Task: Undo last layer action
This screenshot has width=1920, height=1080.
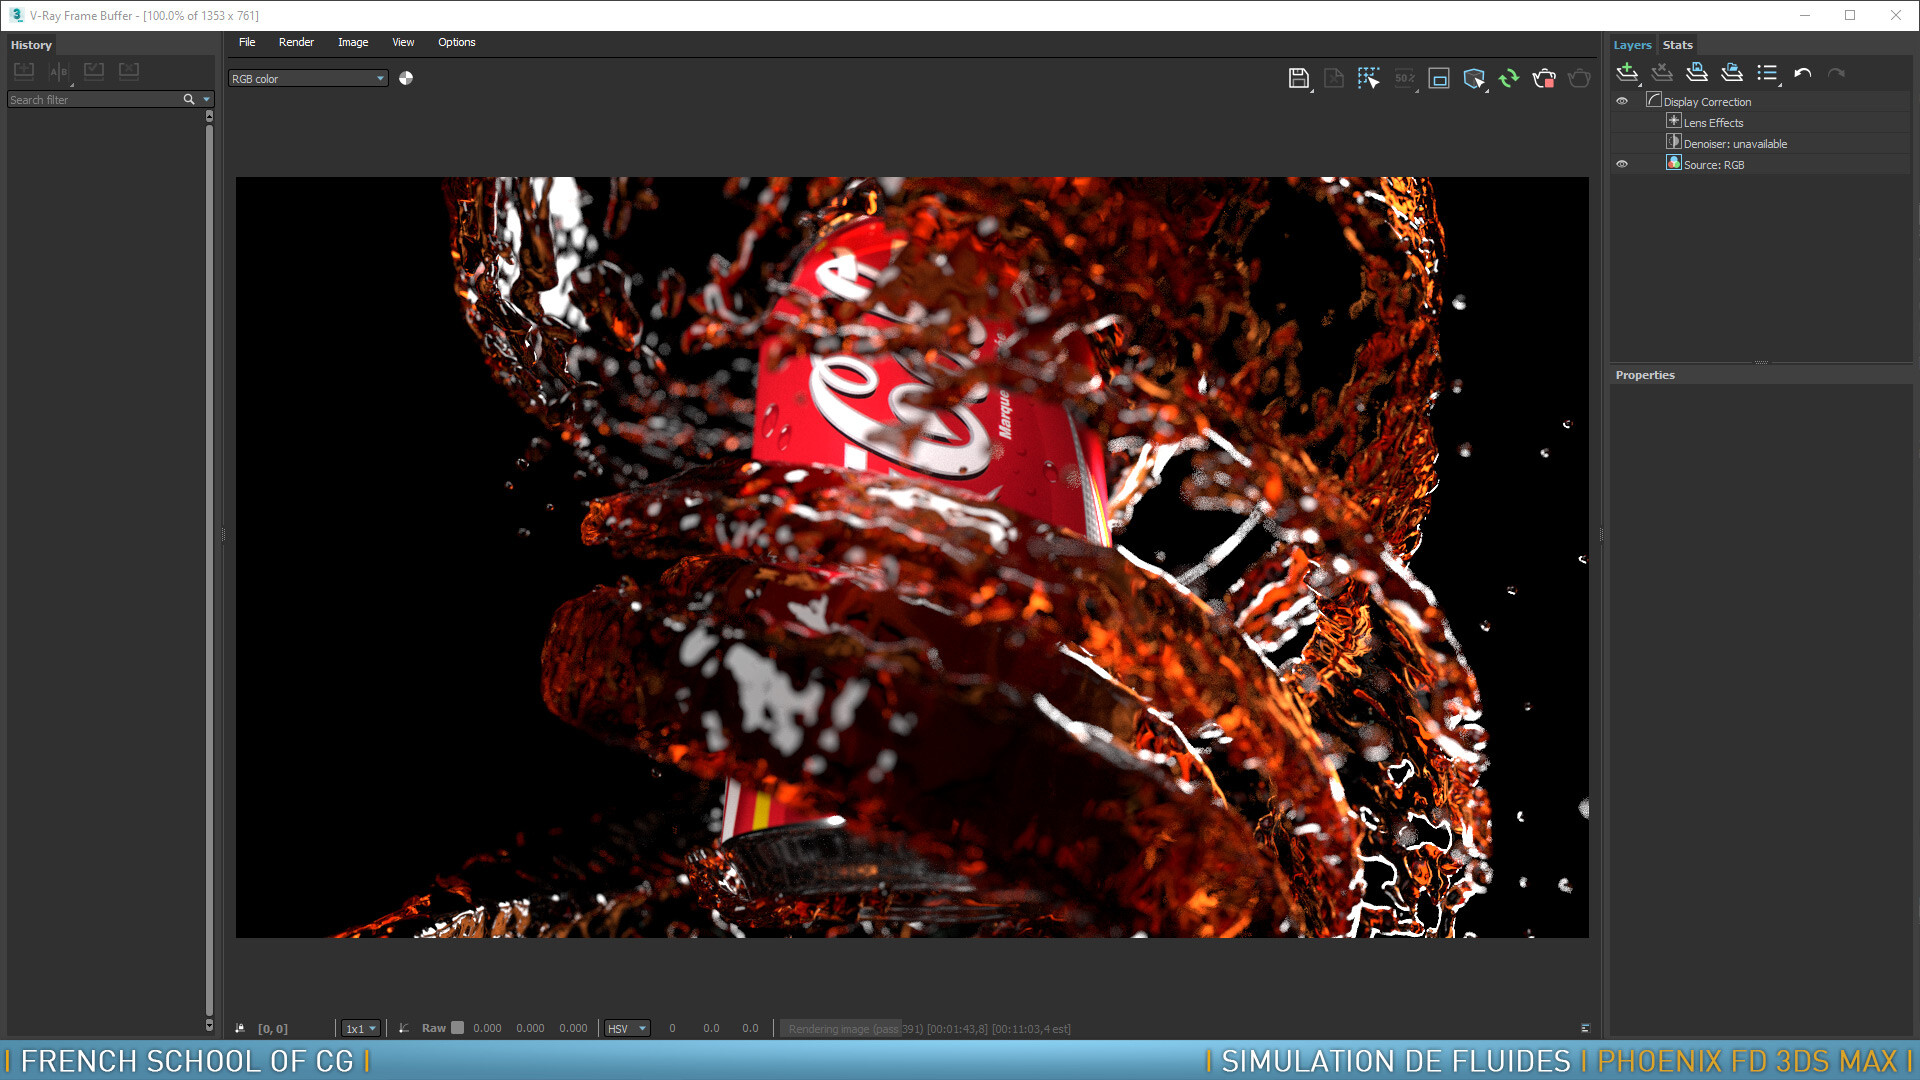Action: (x=1802, y=73)
